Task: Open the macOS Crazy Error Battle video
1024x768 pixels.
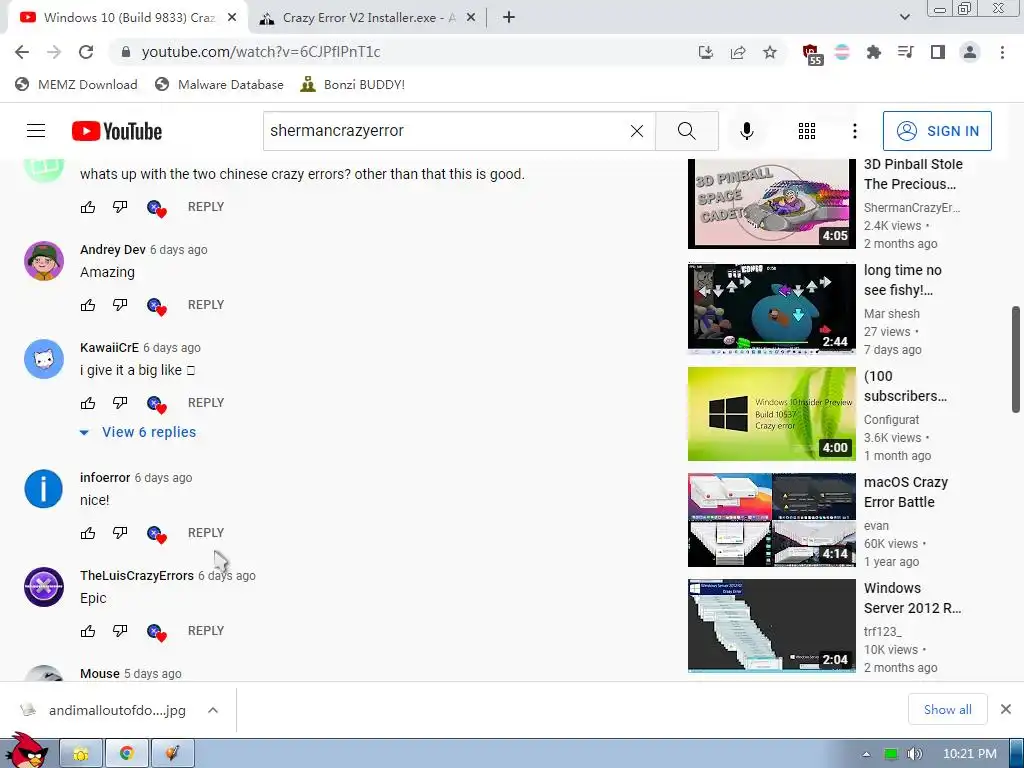Action: point(771,520)
